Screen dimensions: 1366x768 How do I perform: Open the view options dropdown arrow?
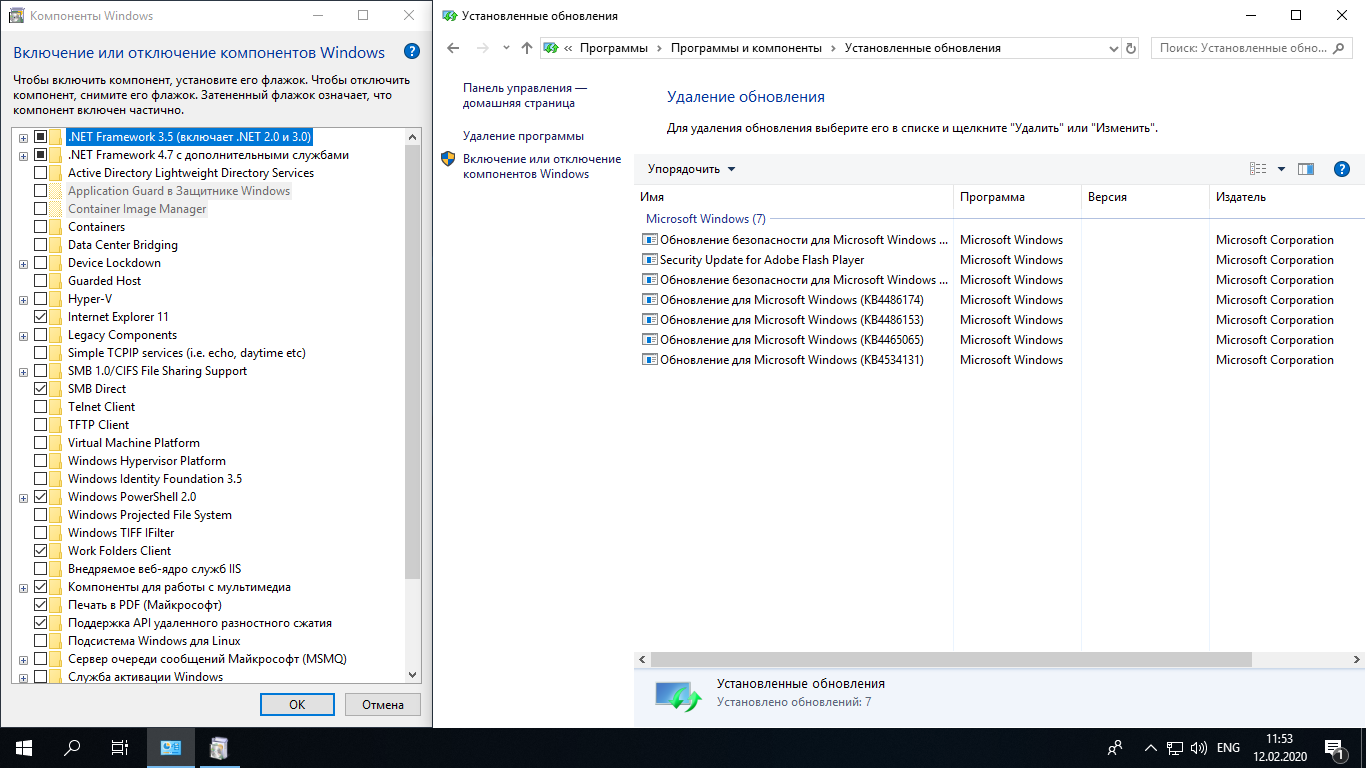click(x=1281, y=169)
